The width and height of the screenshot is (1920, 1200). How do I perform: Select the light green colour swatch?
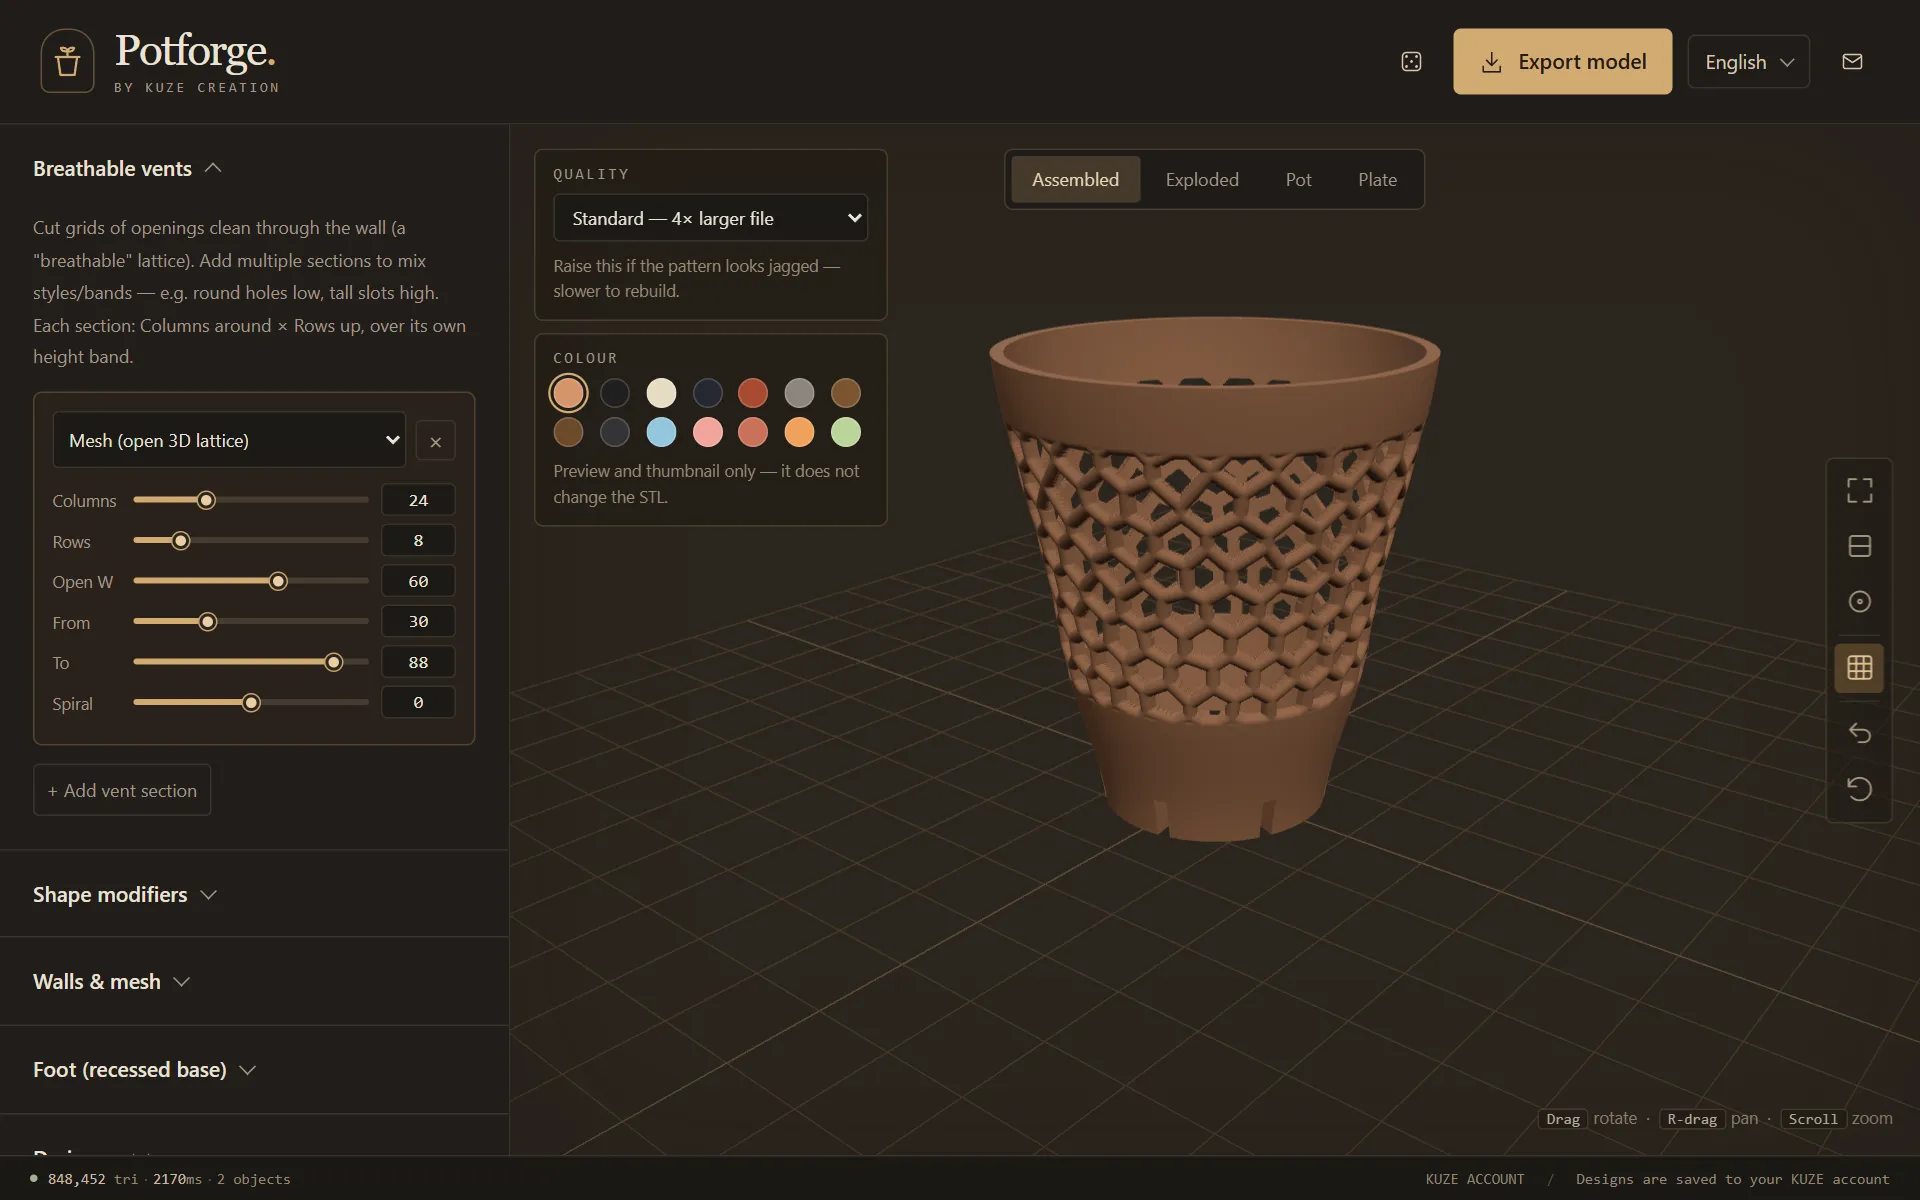[846, 432]
